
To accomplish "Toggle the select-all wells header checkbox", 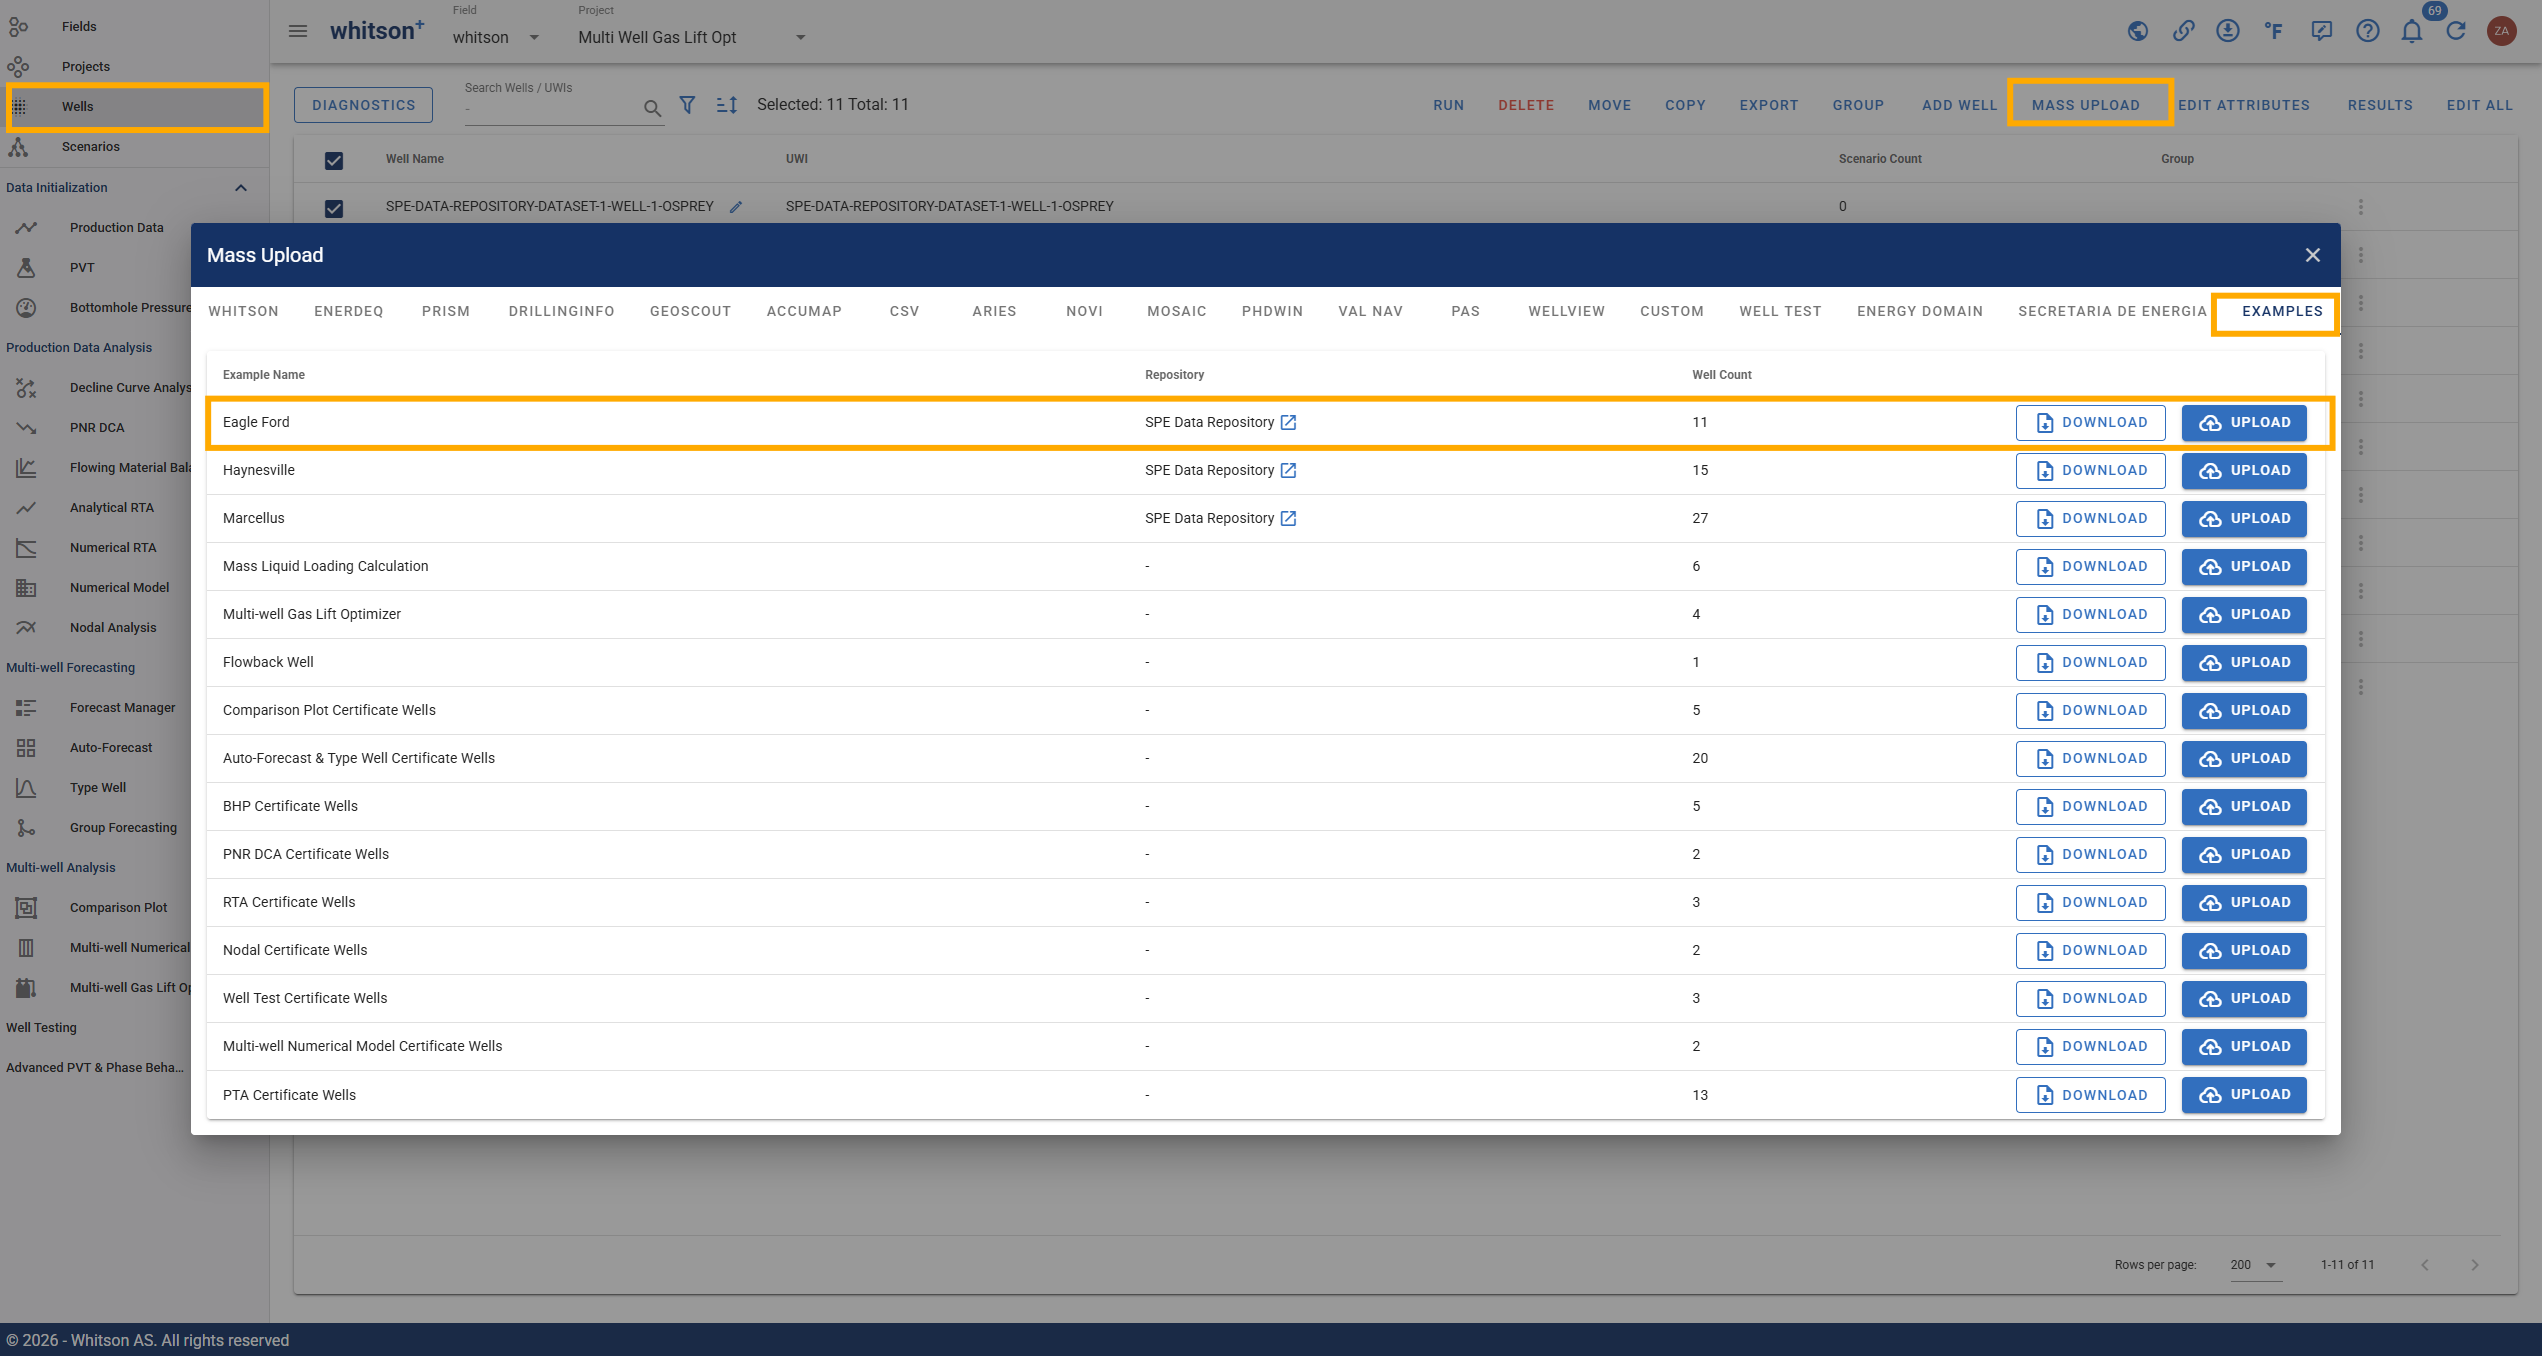I will [x=334, y=160].
